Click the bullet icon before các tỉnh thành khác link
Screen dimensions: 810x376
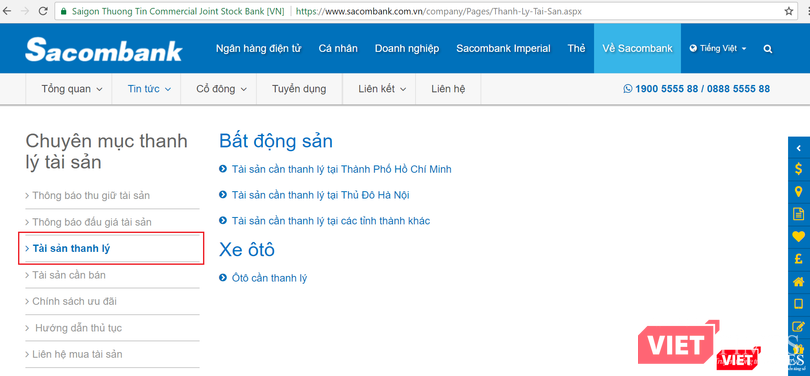point(223,221)
